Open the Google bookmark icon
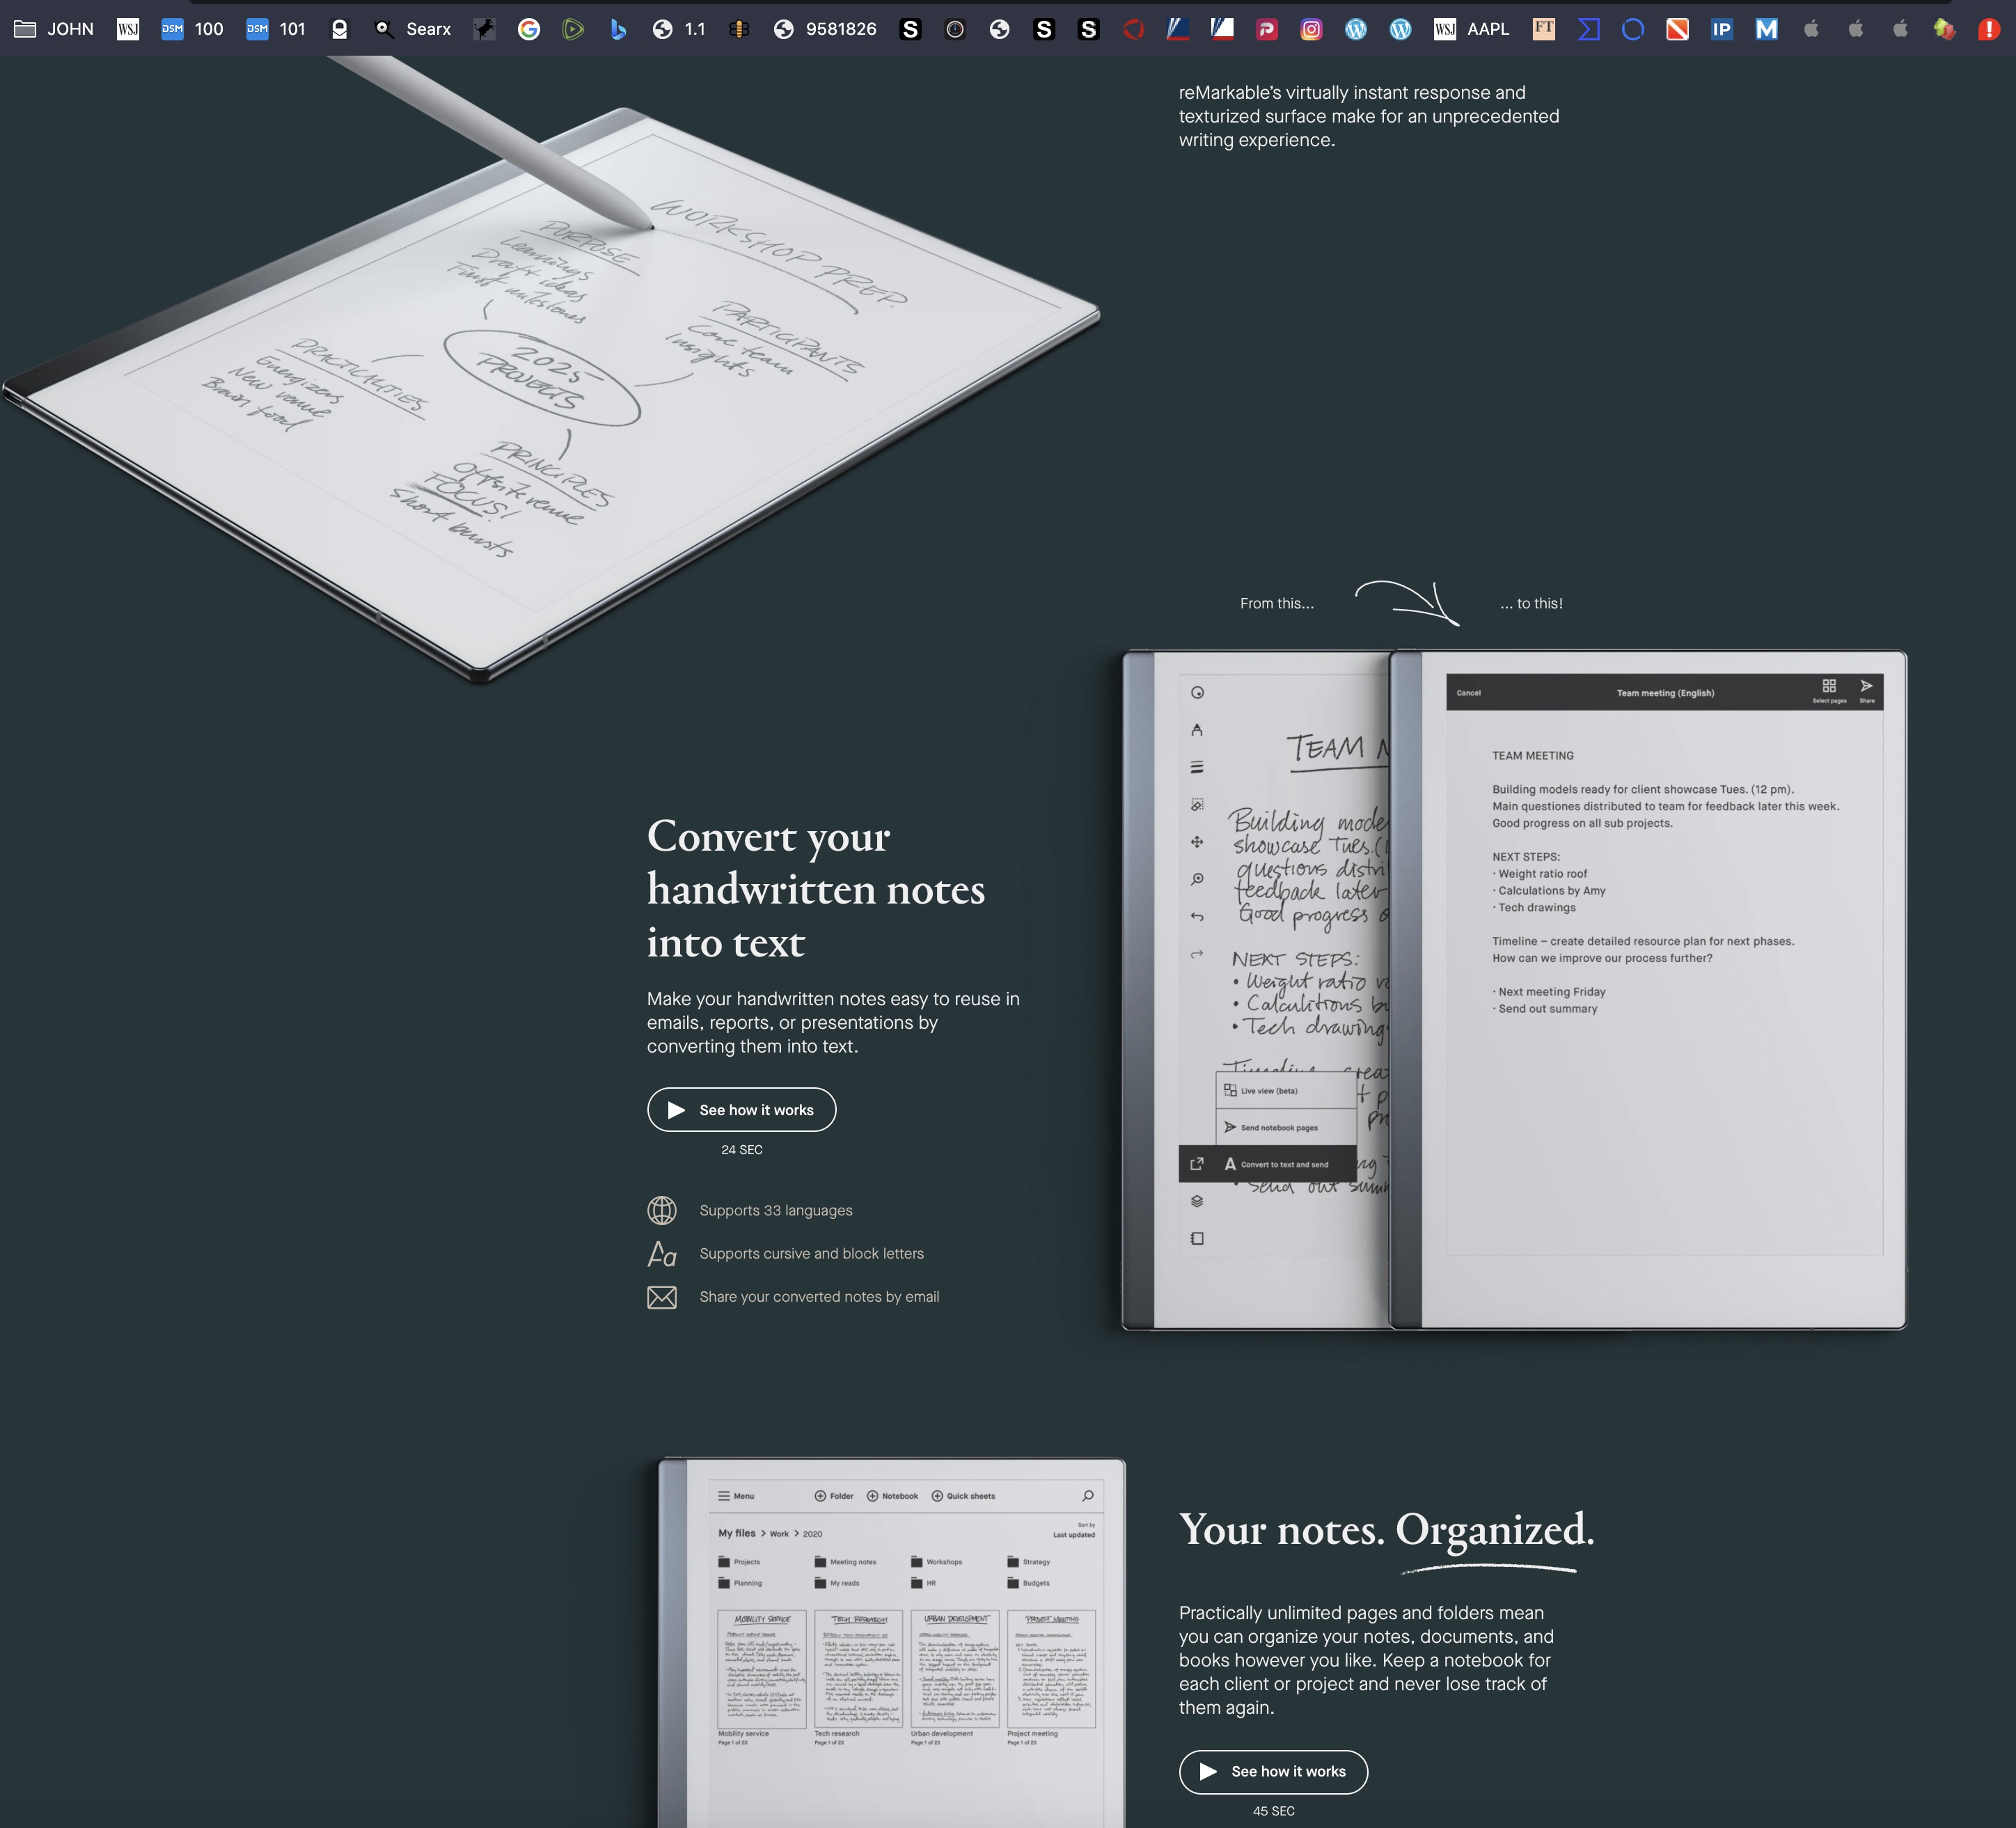Screen dimensions: 2016x1828 pyautogui.click(x=529, y=29)
